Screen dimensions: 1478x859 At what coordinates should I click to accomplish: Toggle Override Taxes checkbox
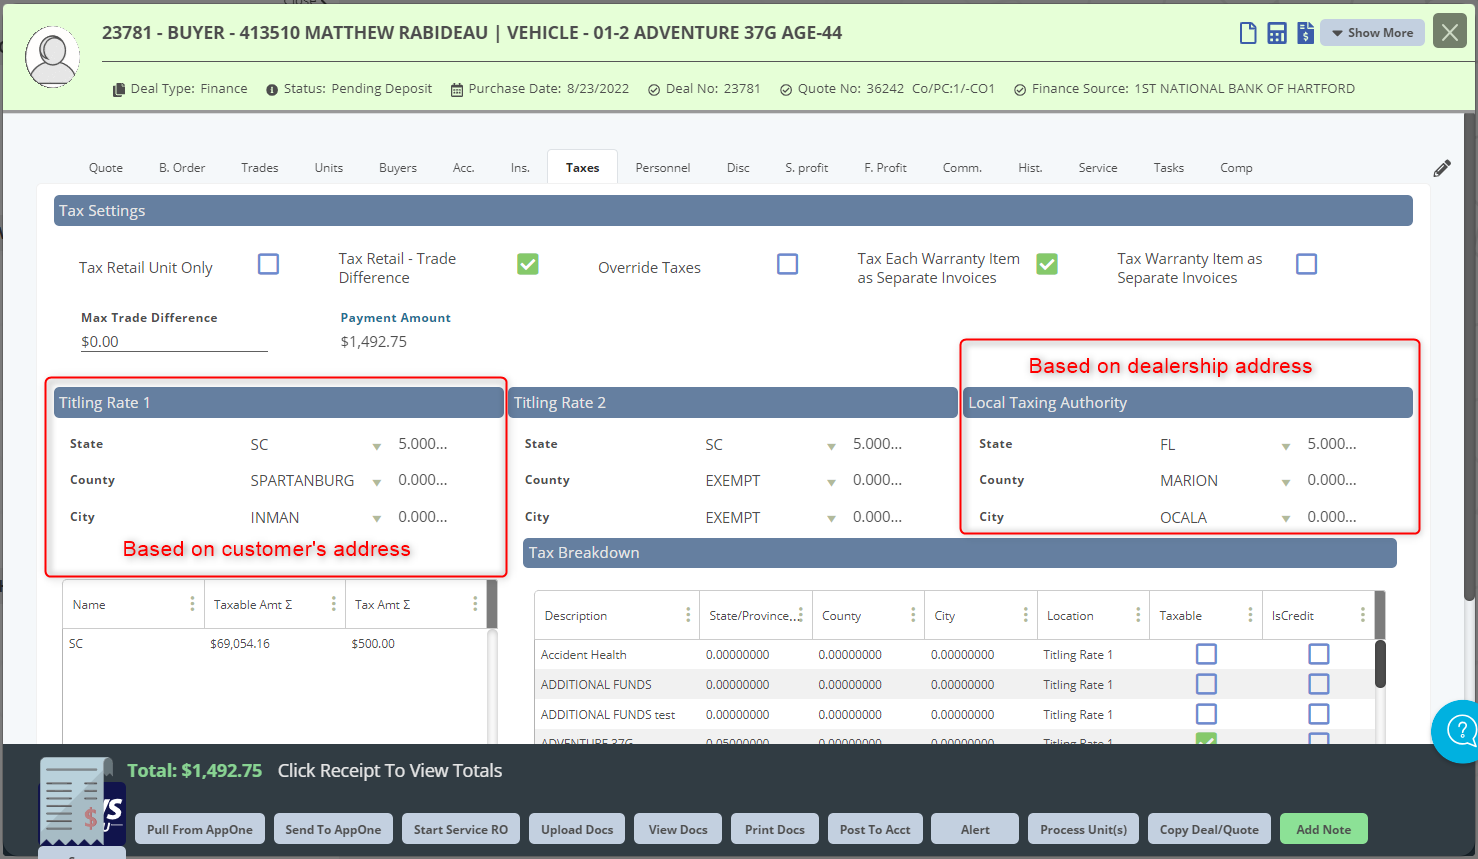click(788, 264)
